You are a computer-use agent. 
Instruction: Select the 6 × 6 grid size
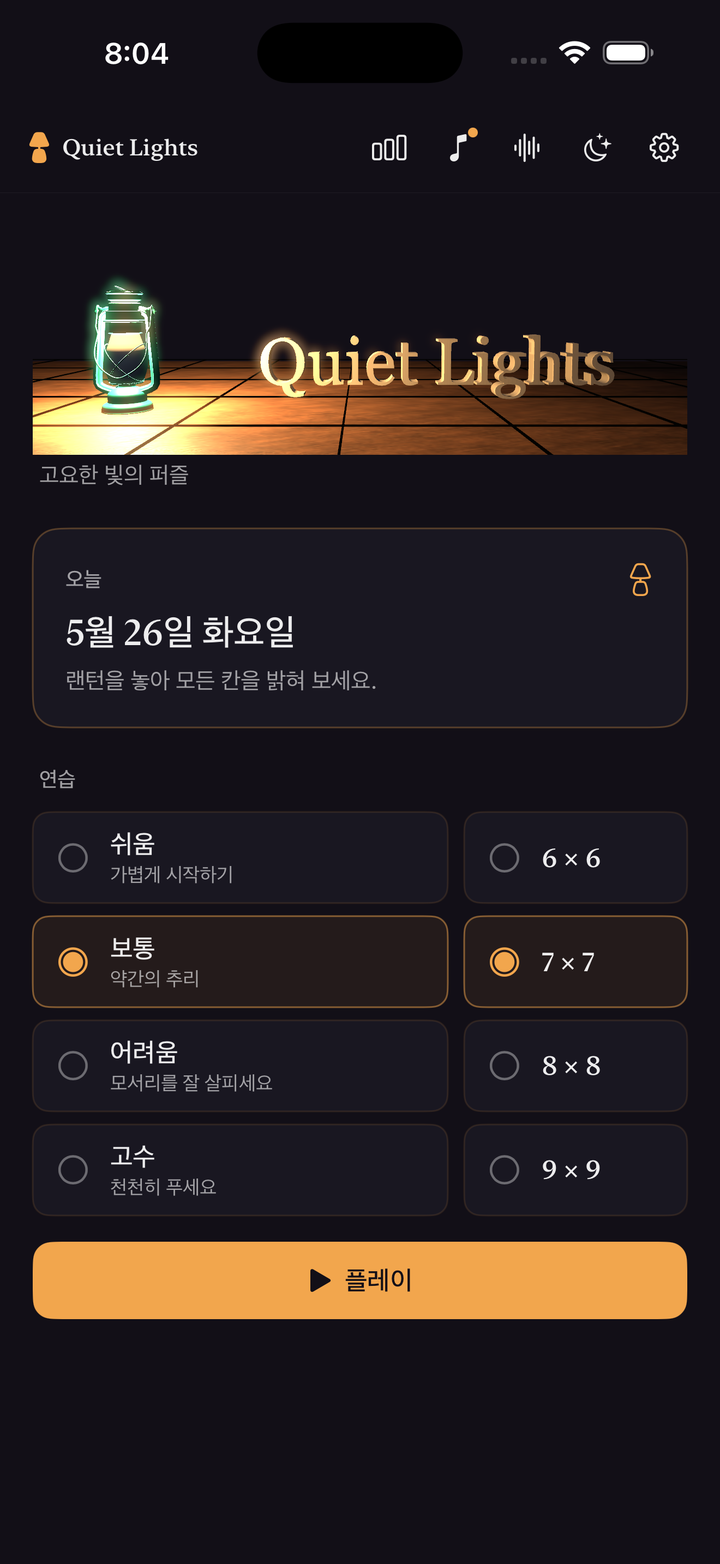[576, 858]
